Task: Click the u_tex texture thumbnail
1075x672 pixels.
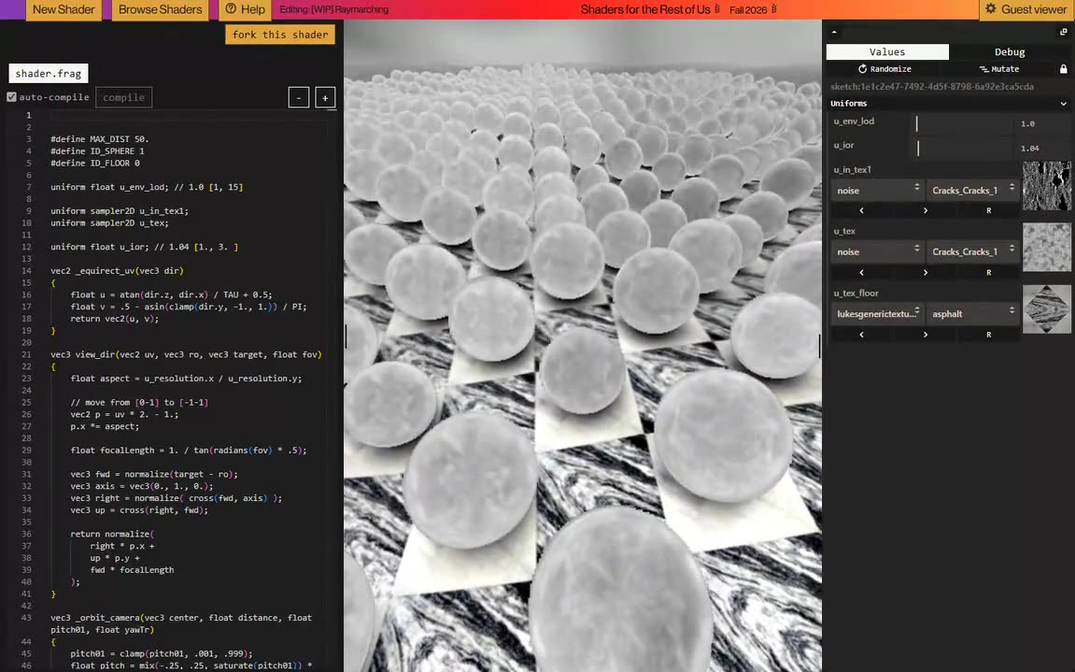Action: coord(1046,248)
